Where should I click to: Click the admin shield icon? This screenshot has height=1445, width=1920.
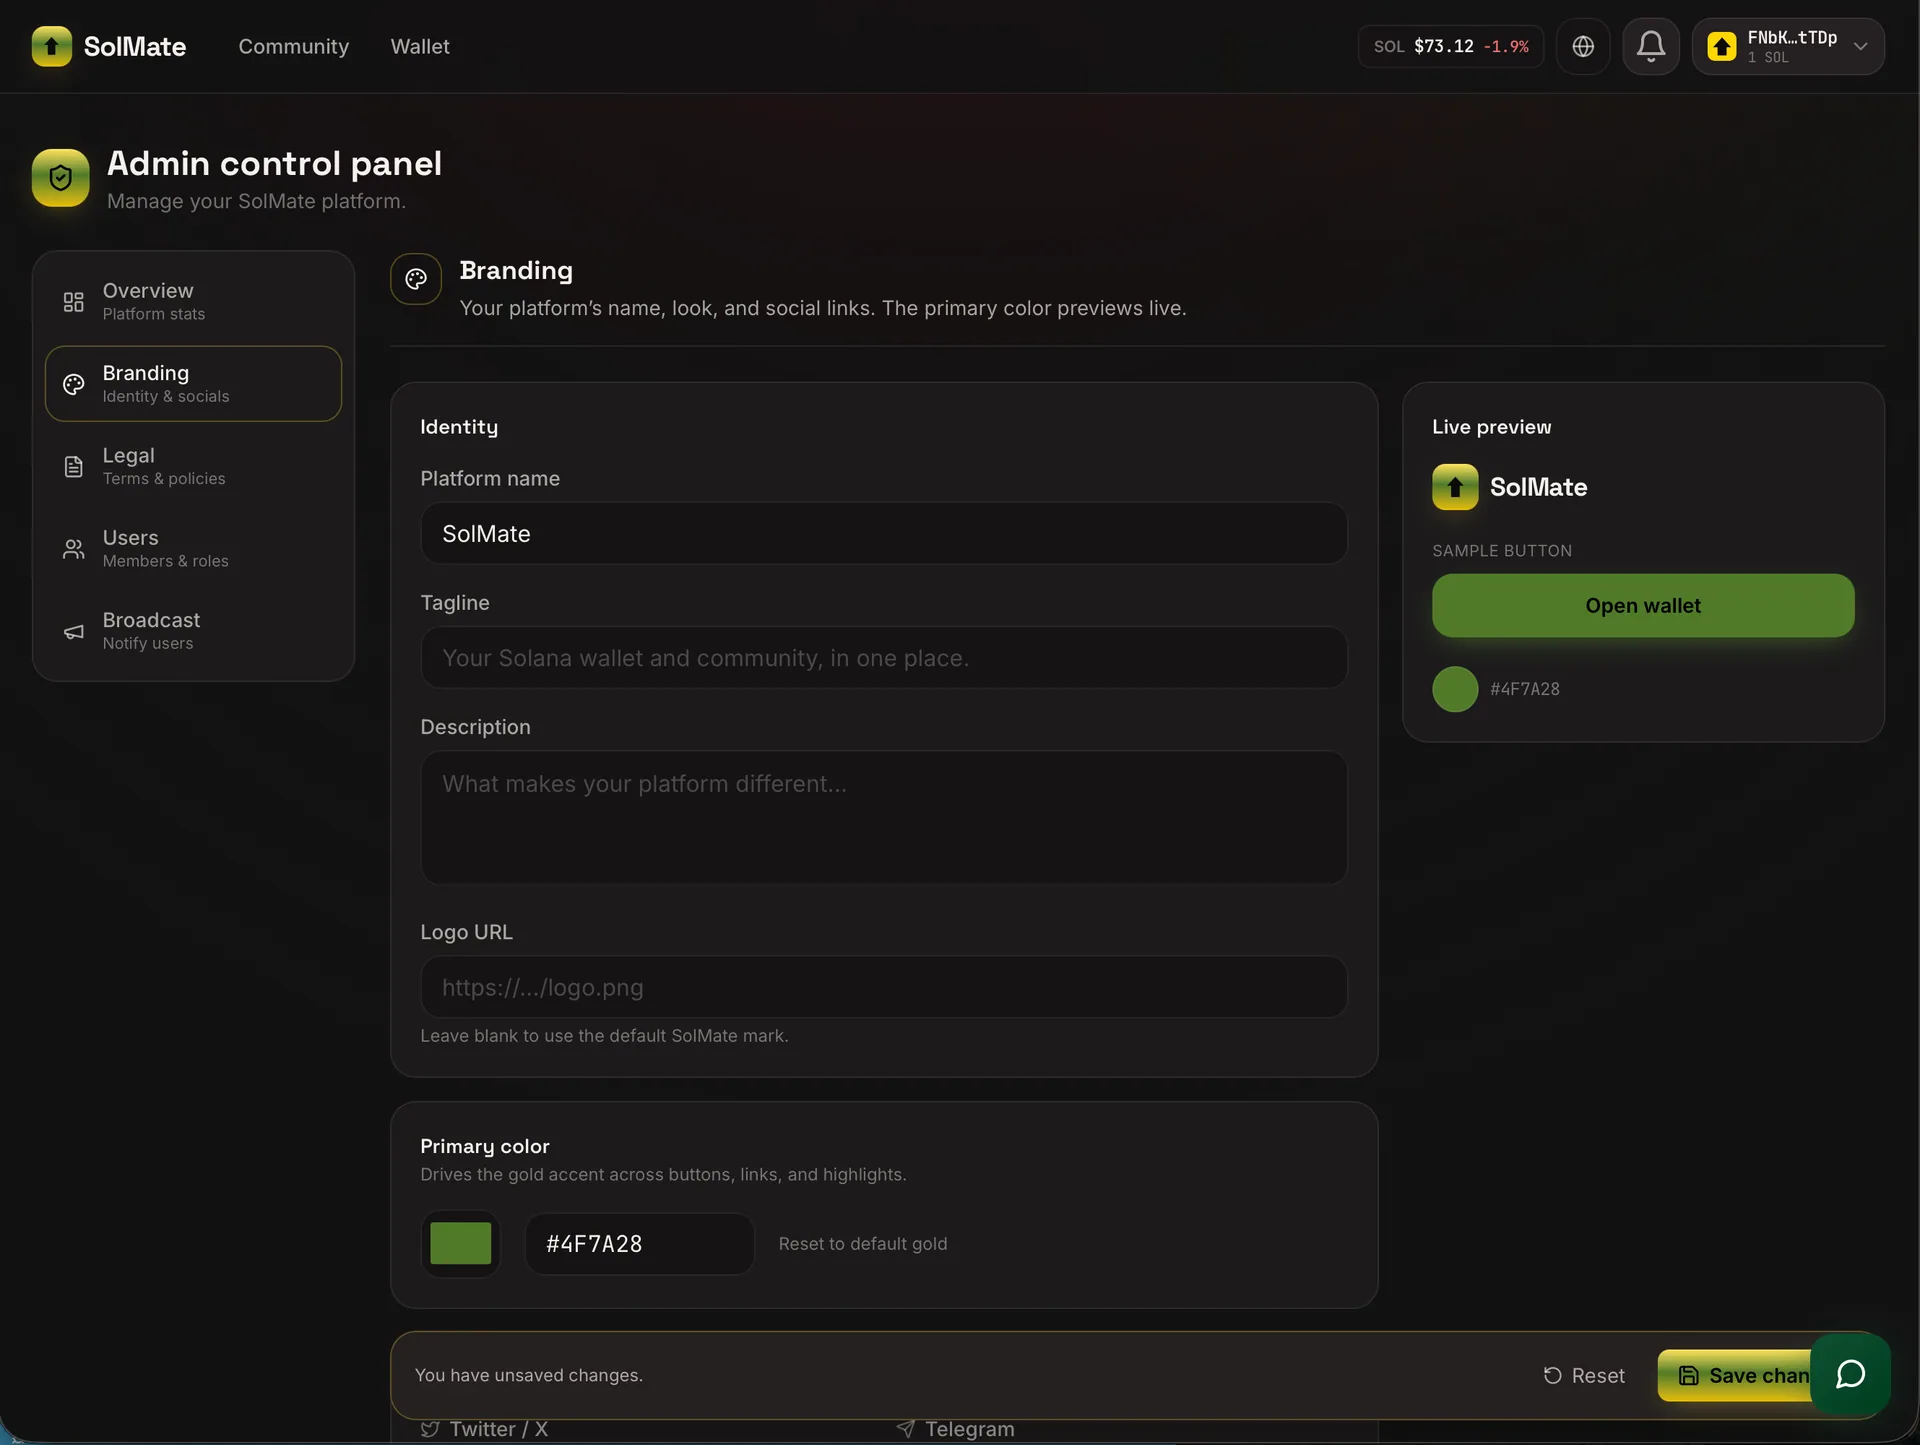pyautogui.click(x=60, y=178)
